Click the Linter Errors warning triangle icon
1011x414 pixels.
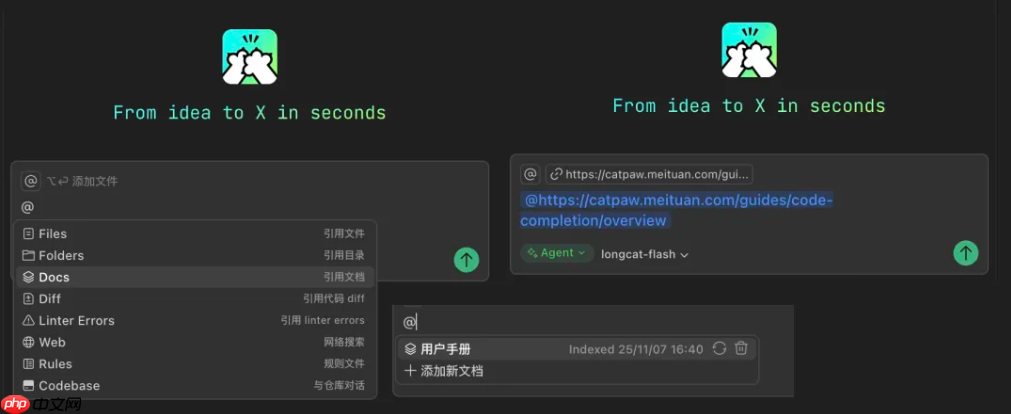(x=28, y=320)
